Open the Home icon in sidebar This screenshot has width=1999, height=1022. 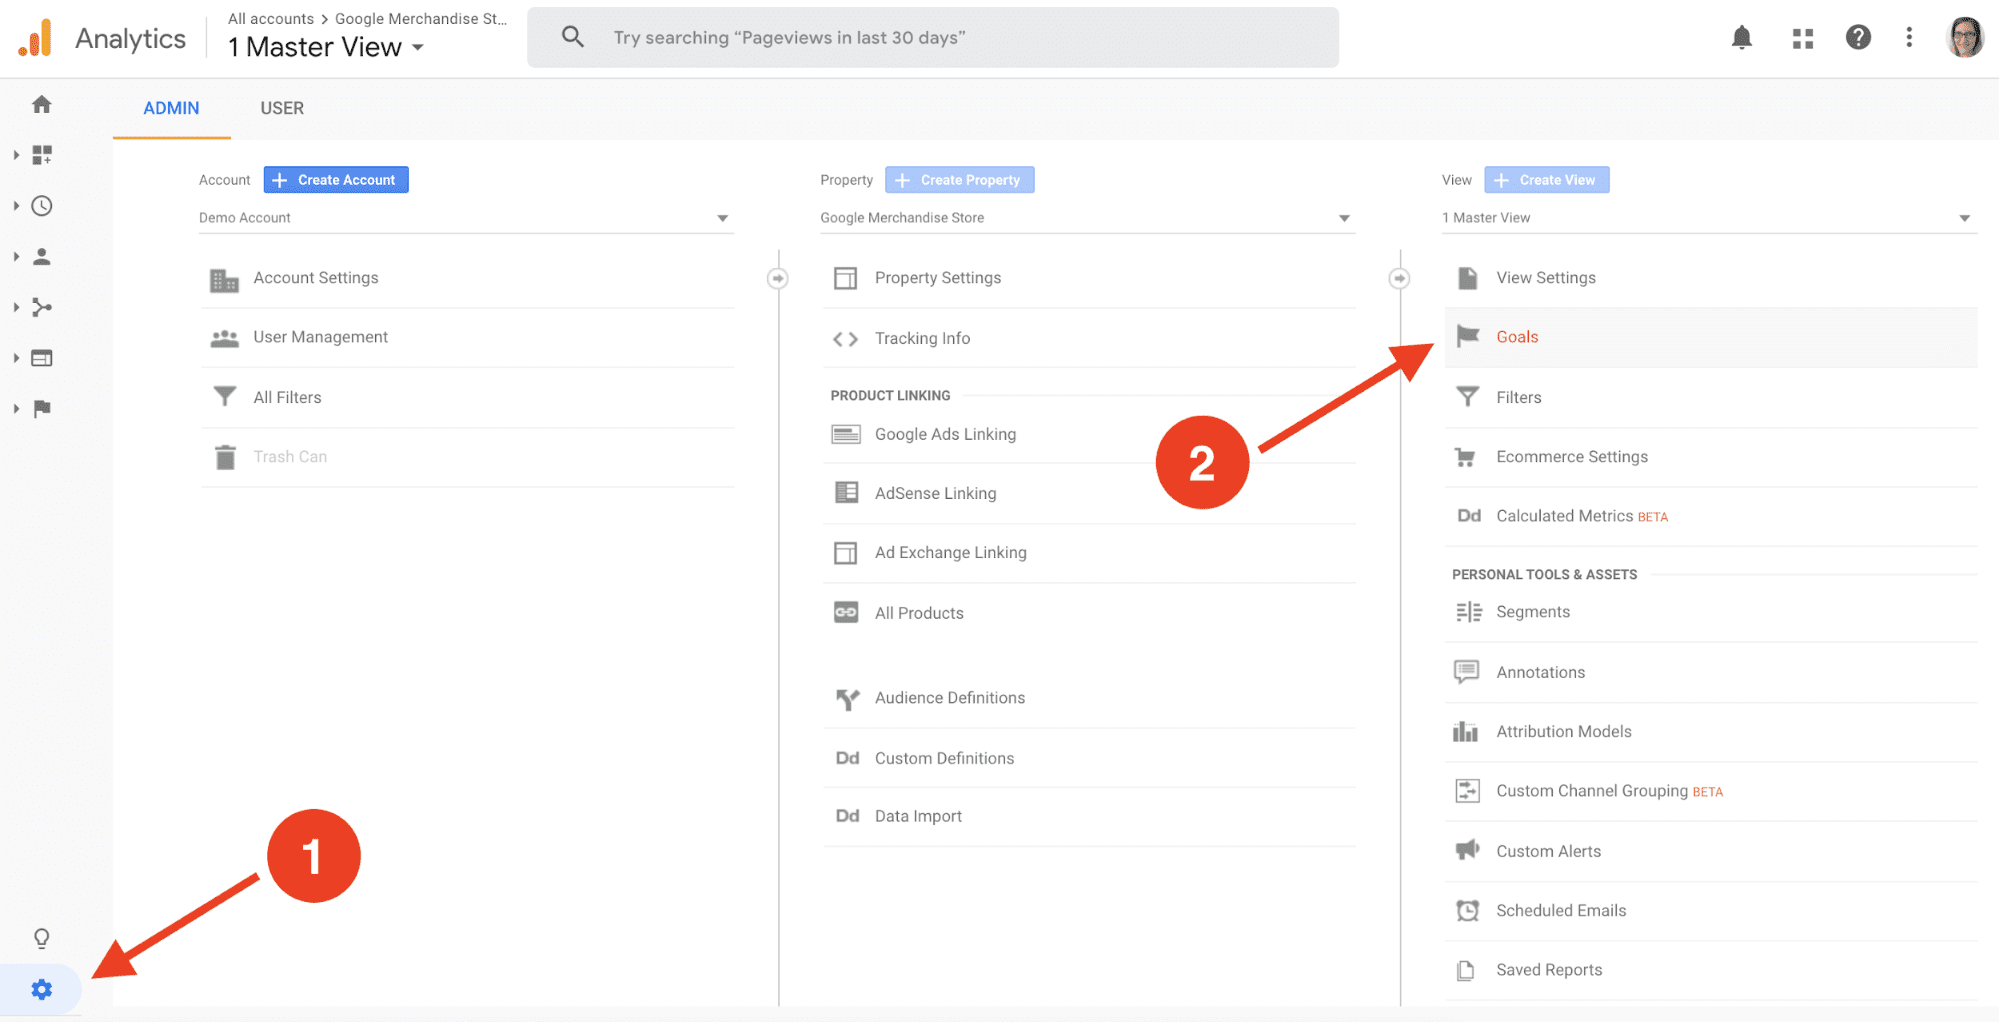point(41,104)
